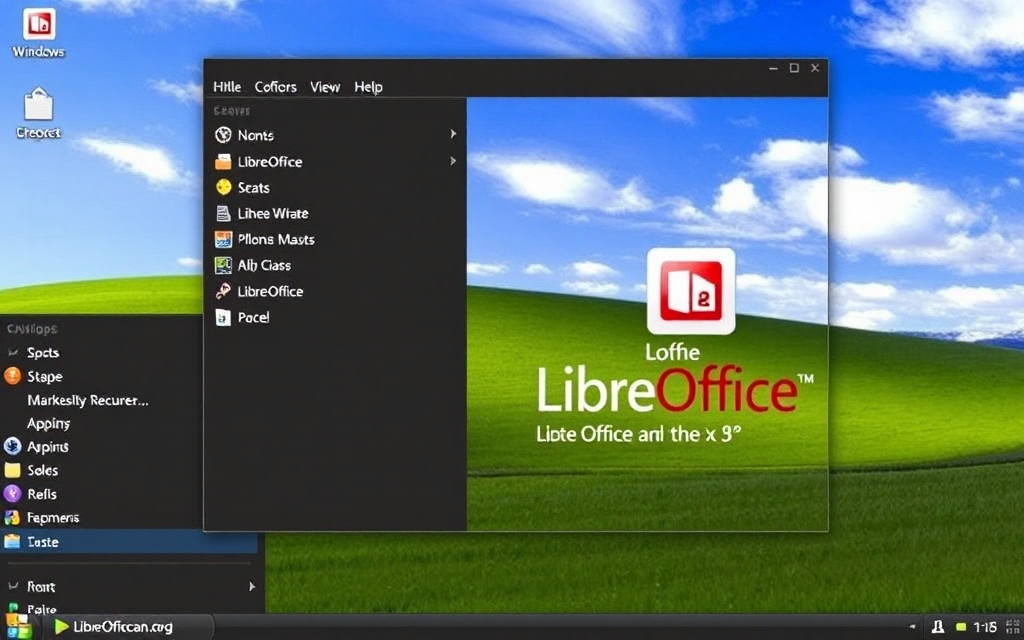Screen dimensions: 1024x640
Task: Expand the LibreOffice submenu arrow
Action: 453,161
